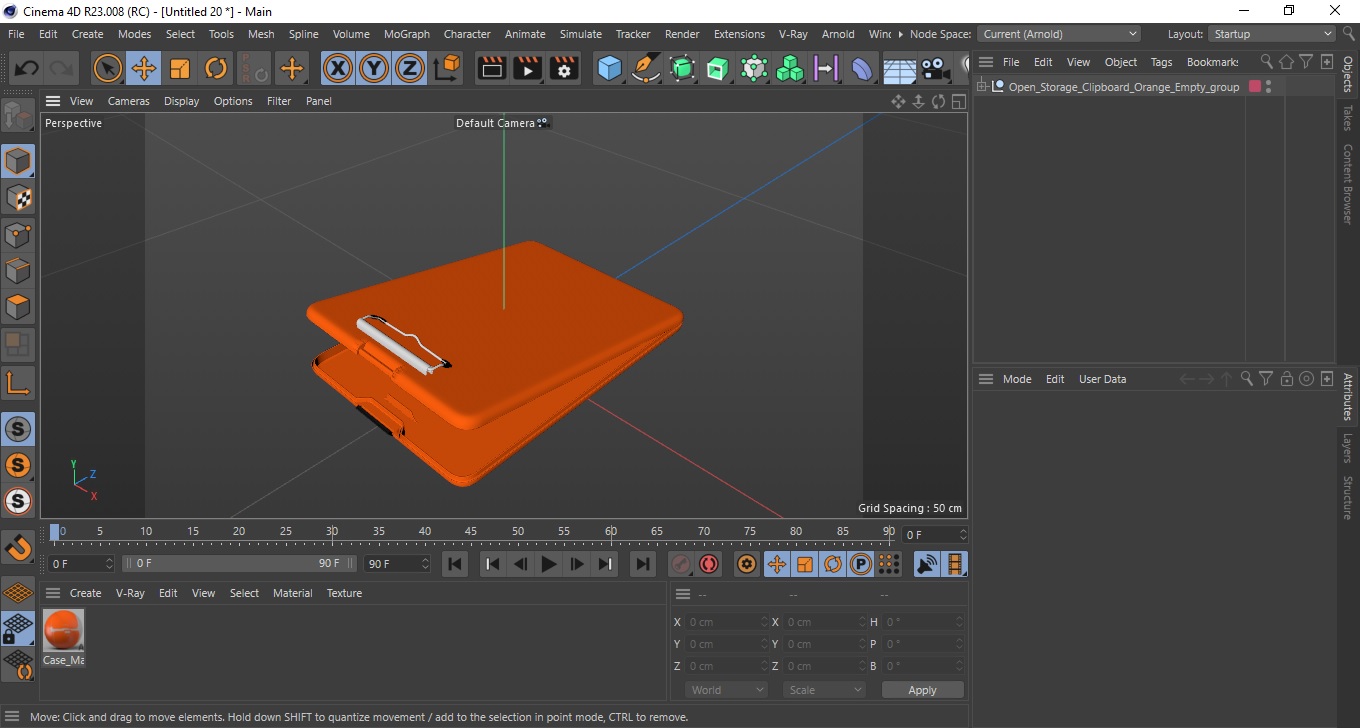Viewport: 1360px width, 728px height.
Task: Open the viewport Display menu
Action: point(182,101)
